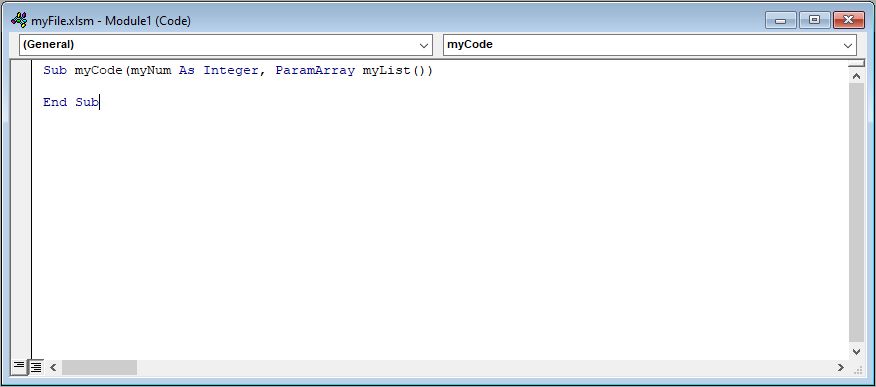Viewport: 876px width, 387px height.
Task: Minimize the Module1 code window
Action: (780, 21)
